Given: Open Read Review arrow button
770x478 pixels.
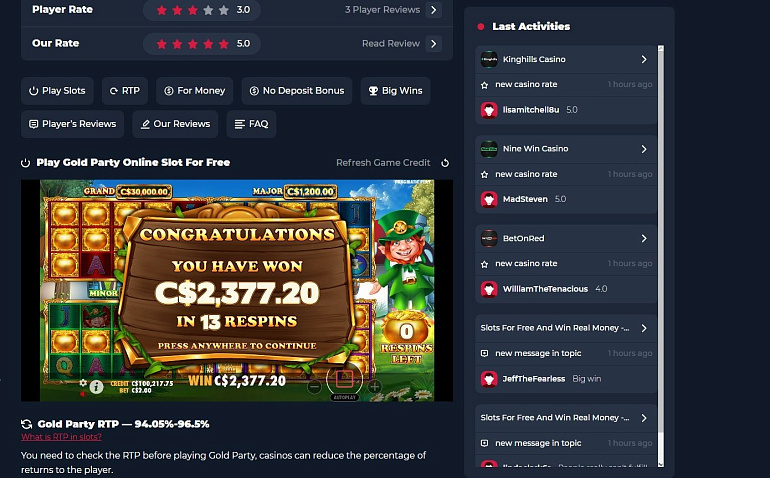Looking at the screenshot, I should pyautogui.click(x=434, y=44).
